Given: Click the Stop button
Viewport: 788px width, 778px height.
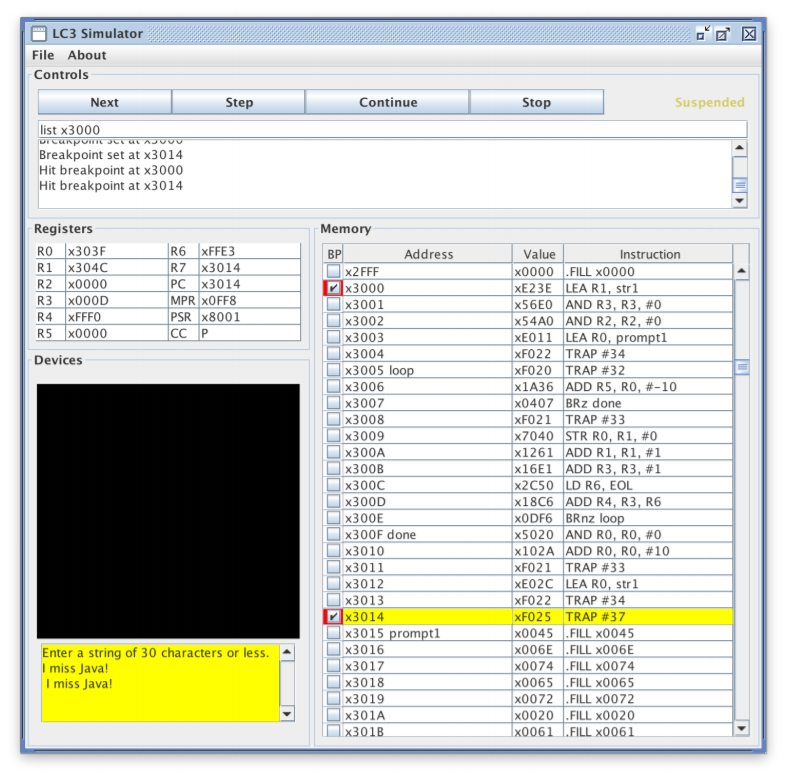Looking at the screenshot, I should tap(536, 102).
